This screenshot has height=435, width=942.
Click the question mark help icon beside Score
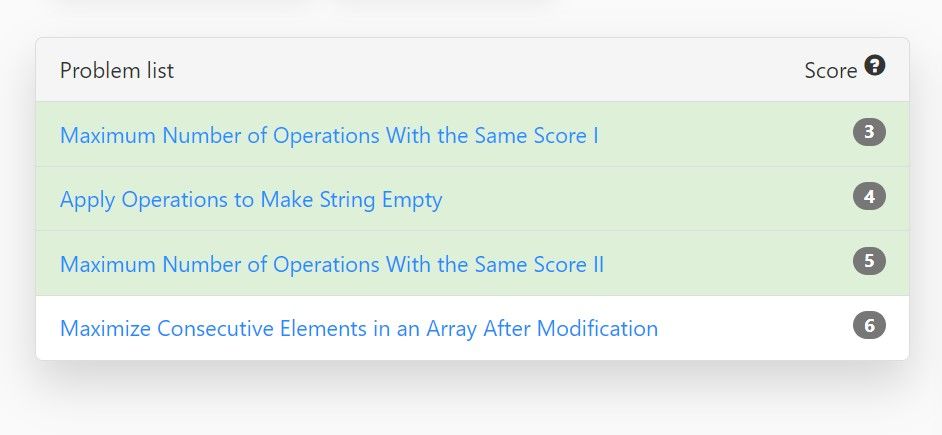tap(875, 65)
